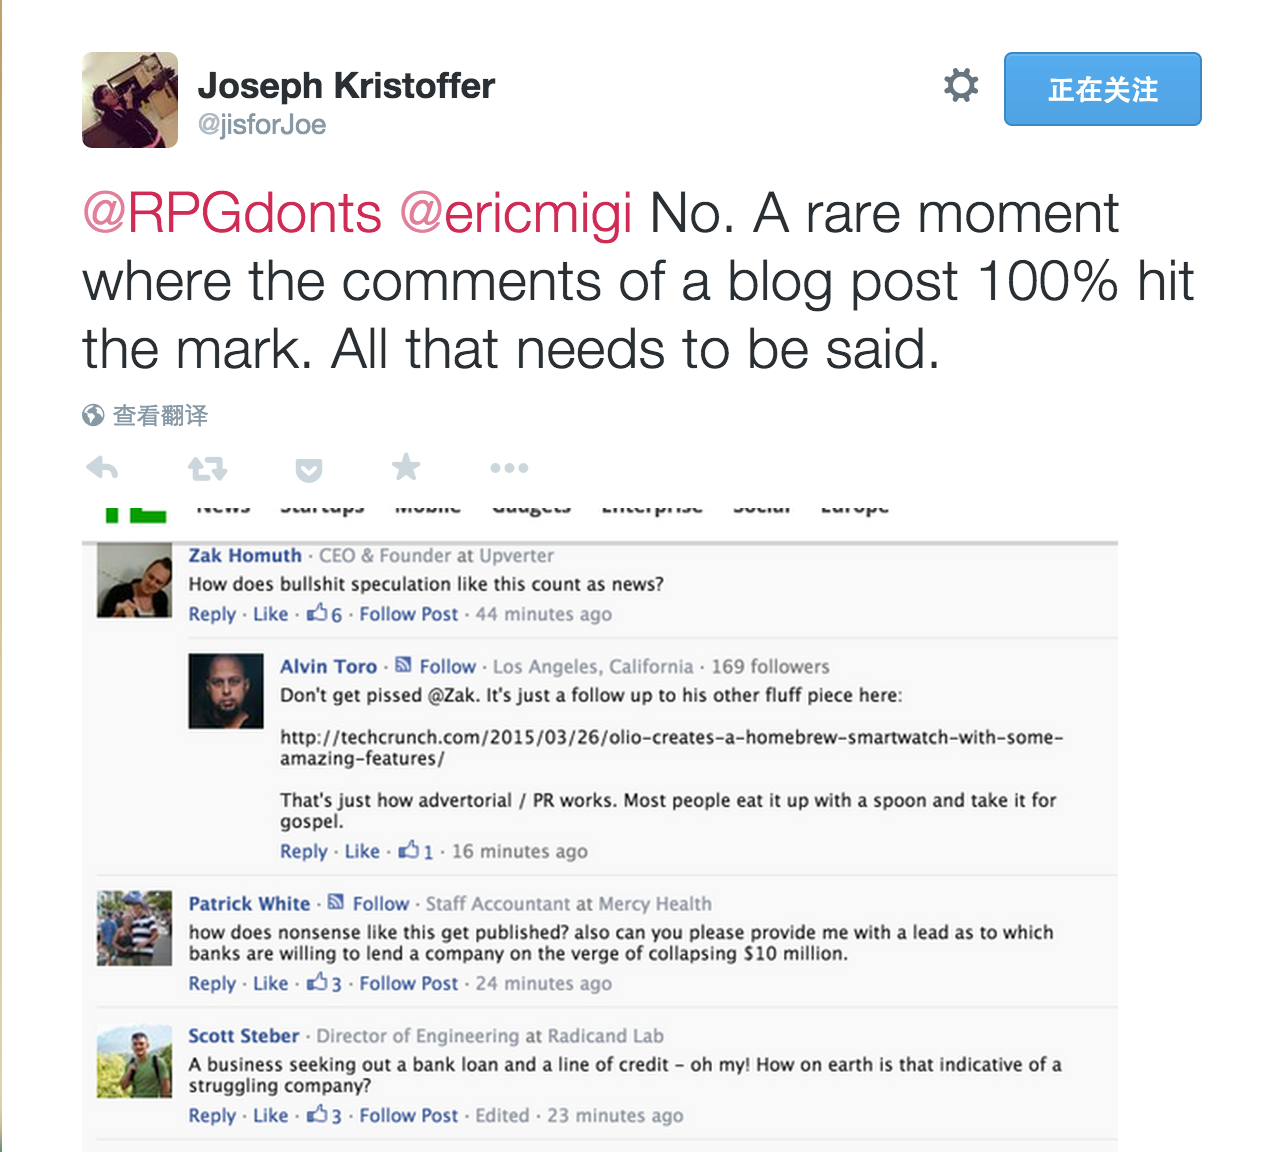Click the @jisforJoe handle

[262, 125]
